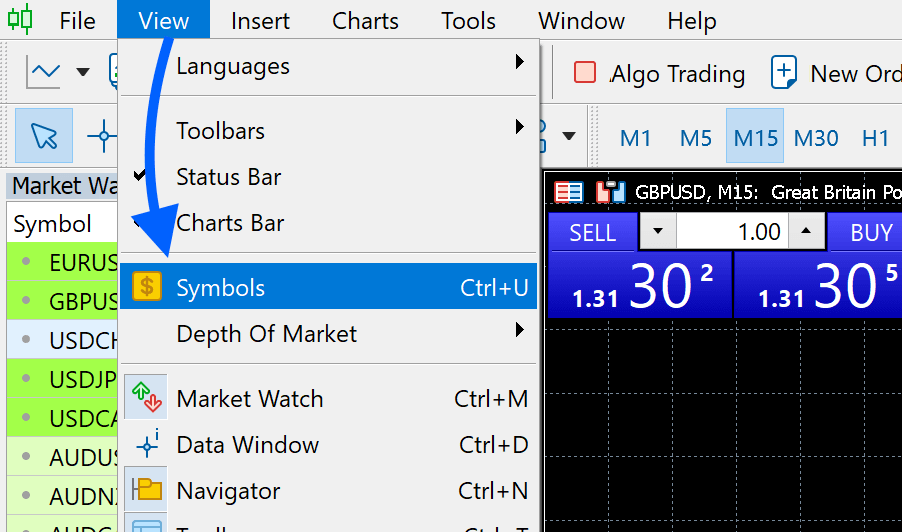Screen dimensions: 902x532
Task: Toggle the Charts Bar option
Action: [x=328, y=223]
